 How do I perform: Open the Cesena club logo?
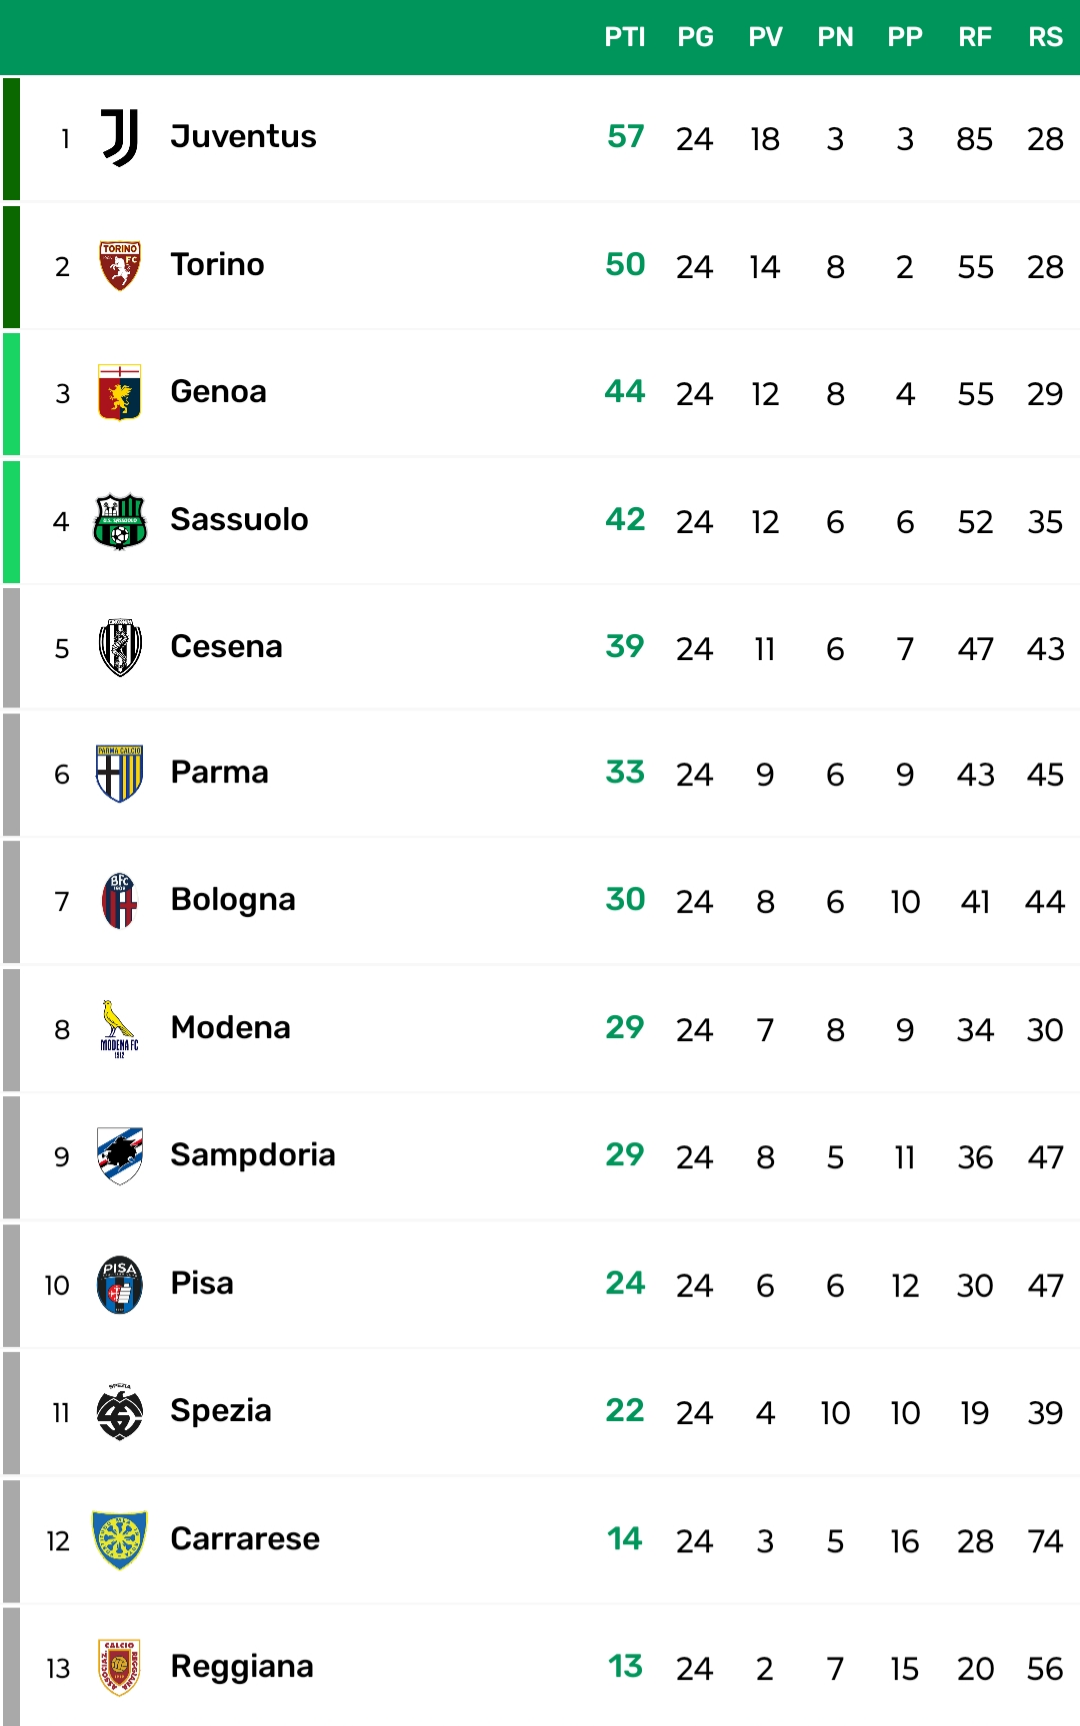[x=119, y=648]
